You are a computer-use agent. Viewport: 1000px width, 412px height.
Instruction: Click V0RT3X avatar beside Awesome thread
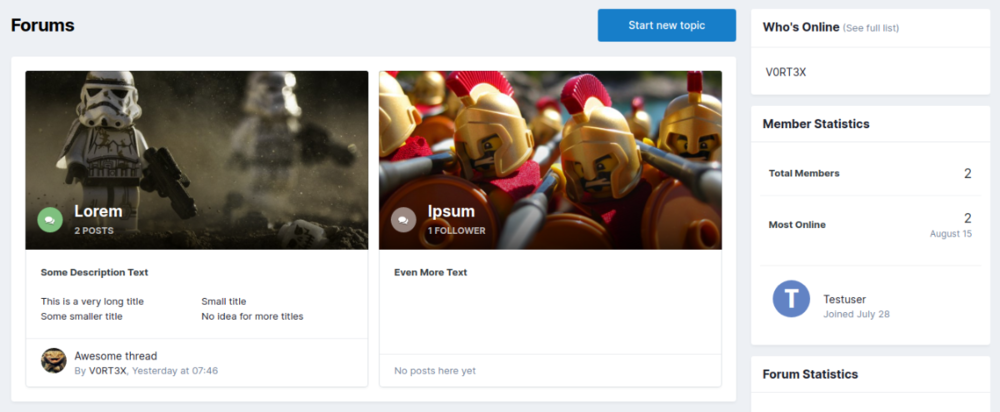[54, 361]
